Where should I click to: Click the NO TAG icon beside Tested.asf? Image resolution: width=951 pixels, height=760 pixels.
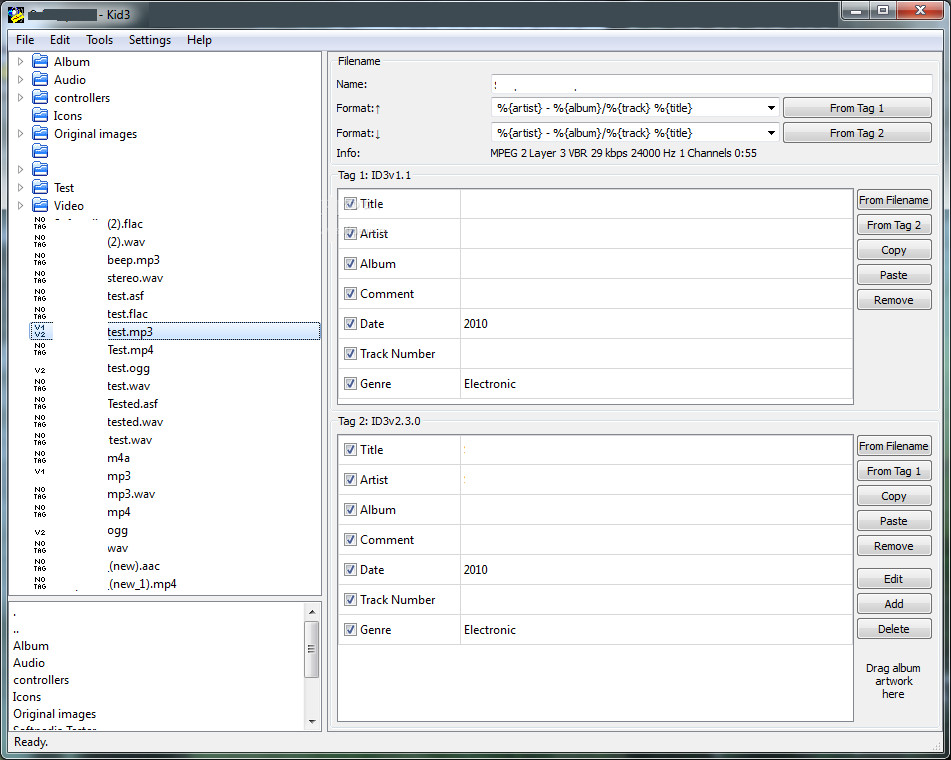(x=40, y=403)
